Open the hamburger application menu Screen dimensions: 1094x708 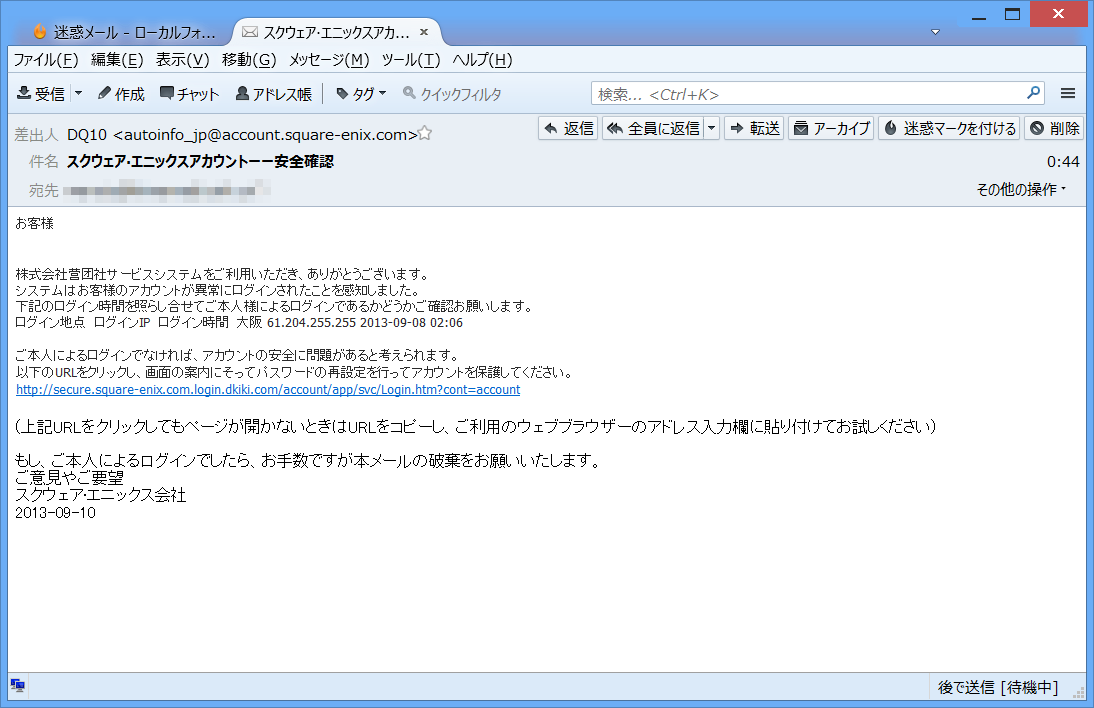click(1067, 93)
